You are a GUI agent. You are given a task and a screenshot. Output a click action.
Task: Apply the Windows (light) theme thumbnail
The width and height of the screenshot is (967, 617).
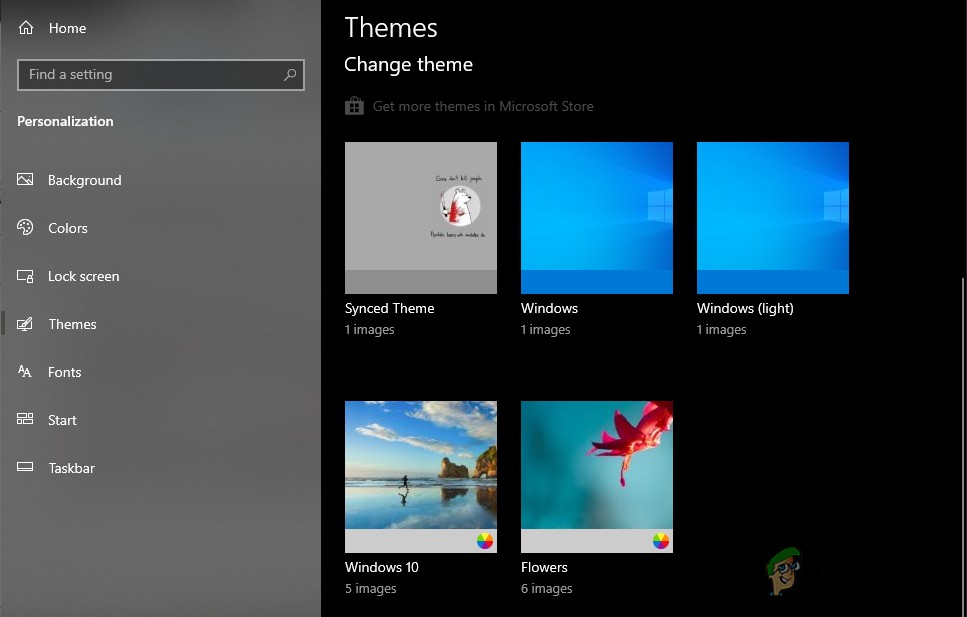pos(773,218)
